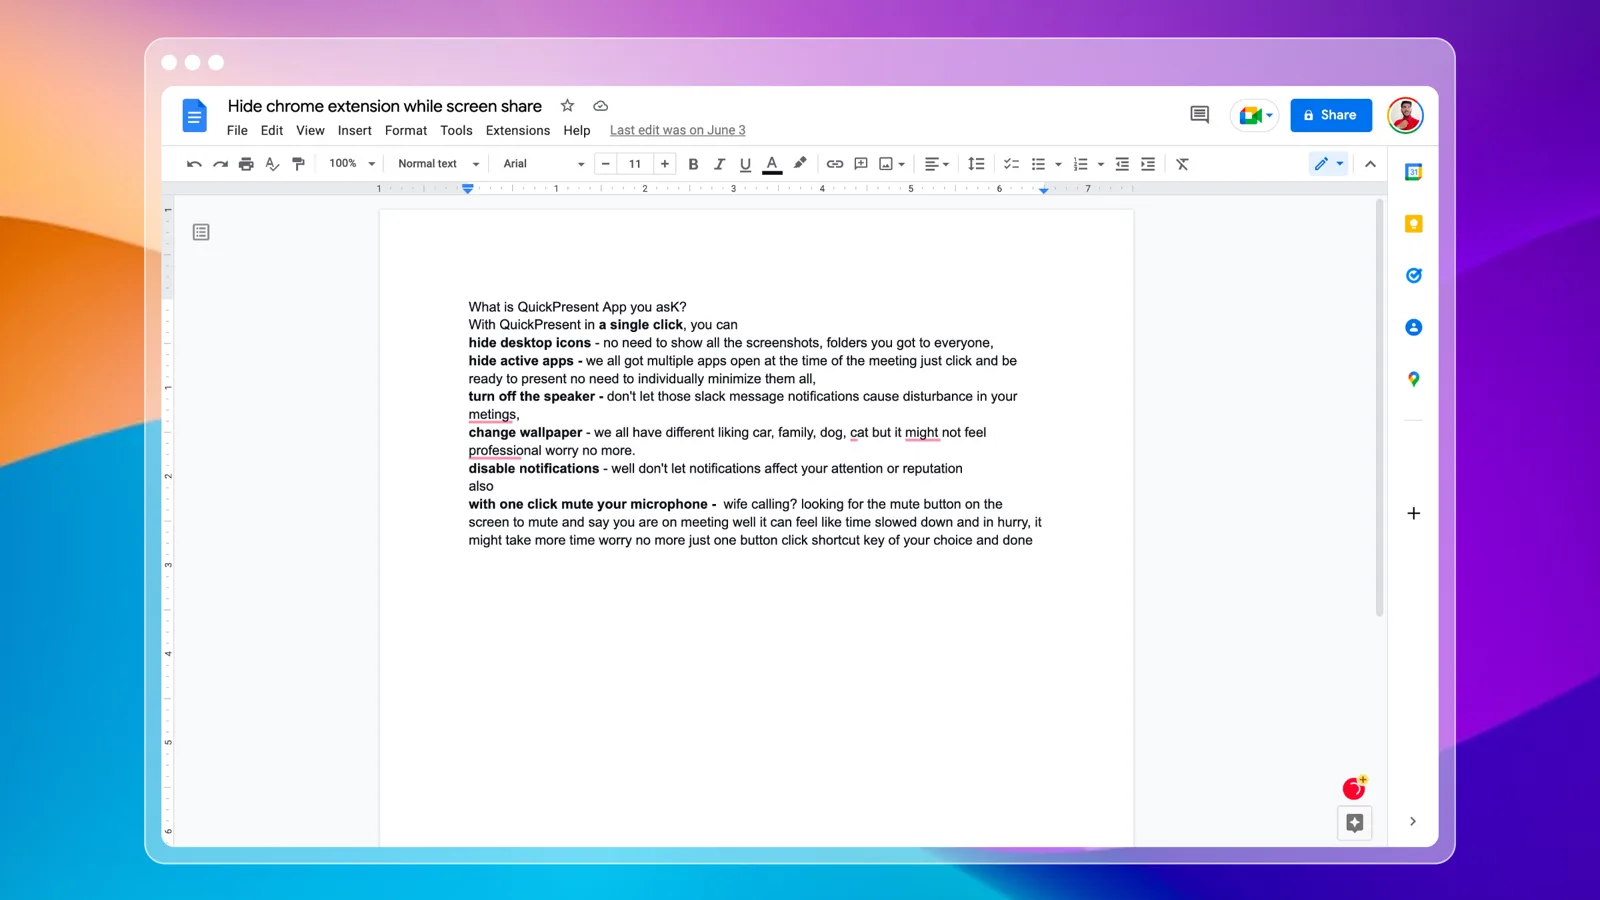Open Contacts side panel
1600x900 pixels.
coord(1413,327)
